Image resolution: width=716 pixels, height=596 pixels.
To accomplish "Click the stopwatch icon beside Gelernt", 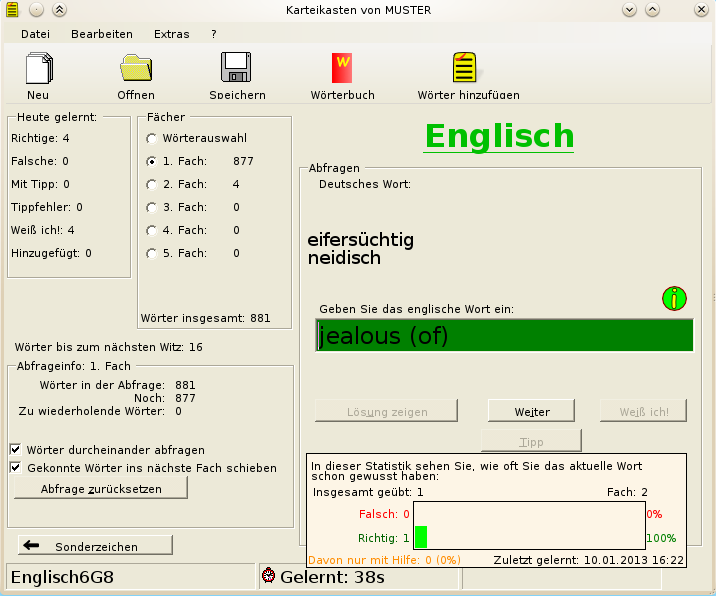I will [x=268, y=575].
